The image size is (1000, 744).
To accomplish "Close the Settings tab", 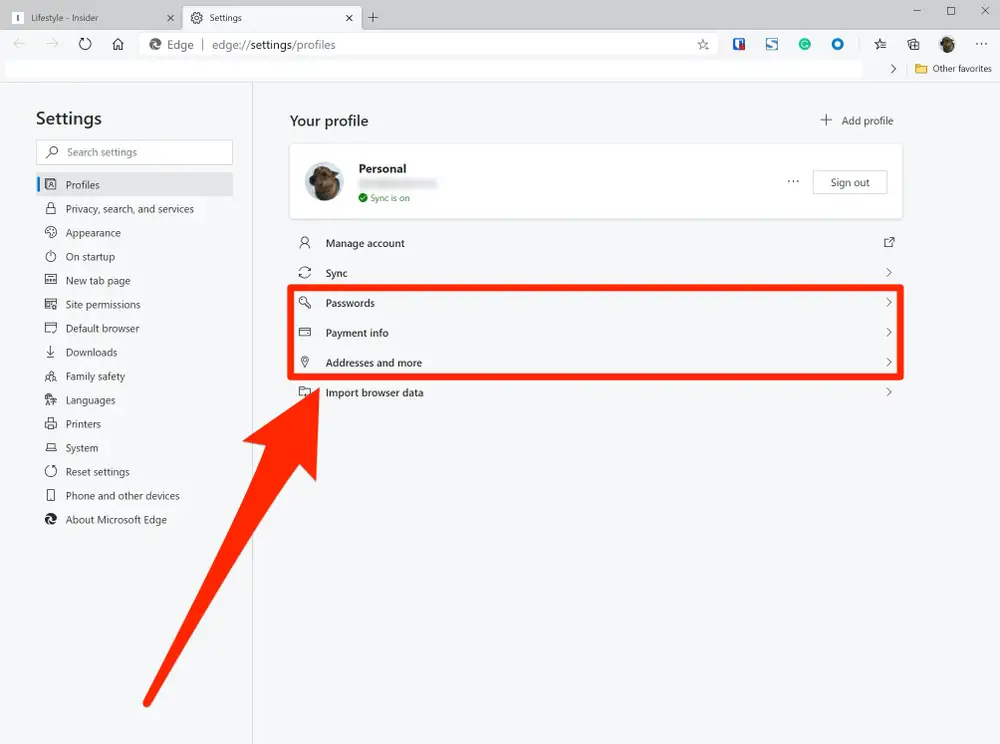I will pyautogui.click(x=349, y=18).
